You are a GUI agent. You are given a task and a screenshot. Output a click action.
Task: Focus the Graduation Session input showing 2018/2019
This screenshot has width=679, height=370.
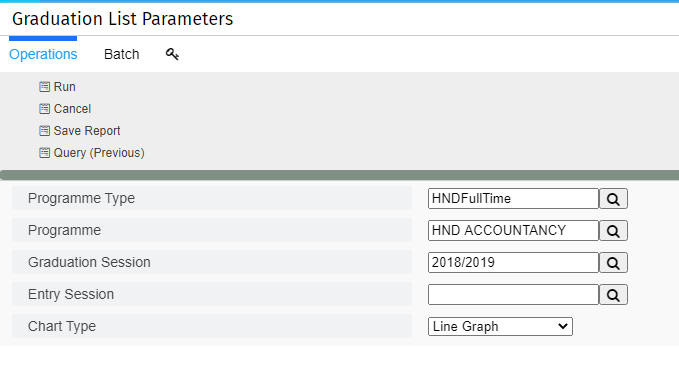click(513, 263)
